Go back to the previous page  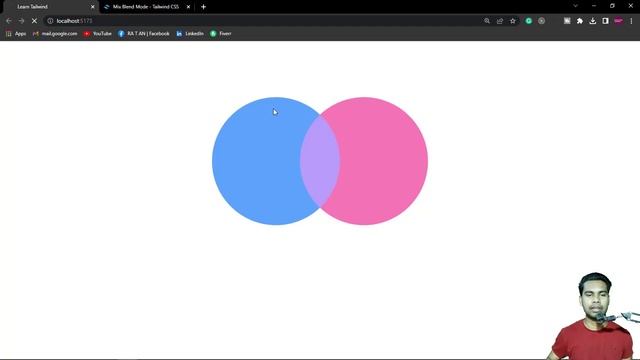(x=9, y=21)
